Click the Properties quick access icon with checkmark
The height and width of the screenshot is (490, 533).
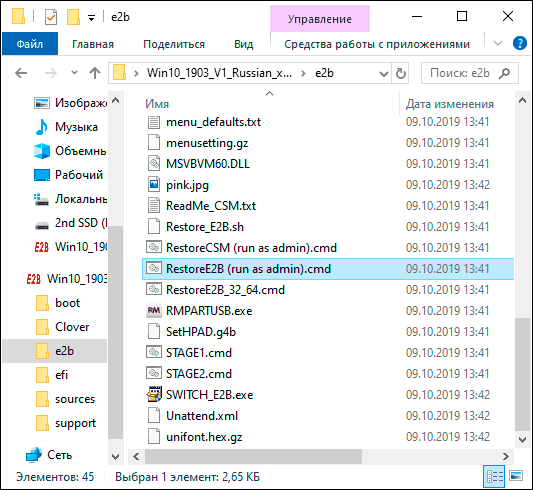(51, 17)
